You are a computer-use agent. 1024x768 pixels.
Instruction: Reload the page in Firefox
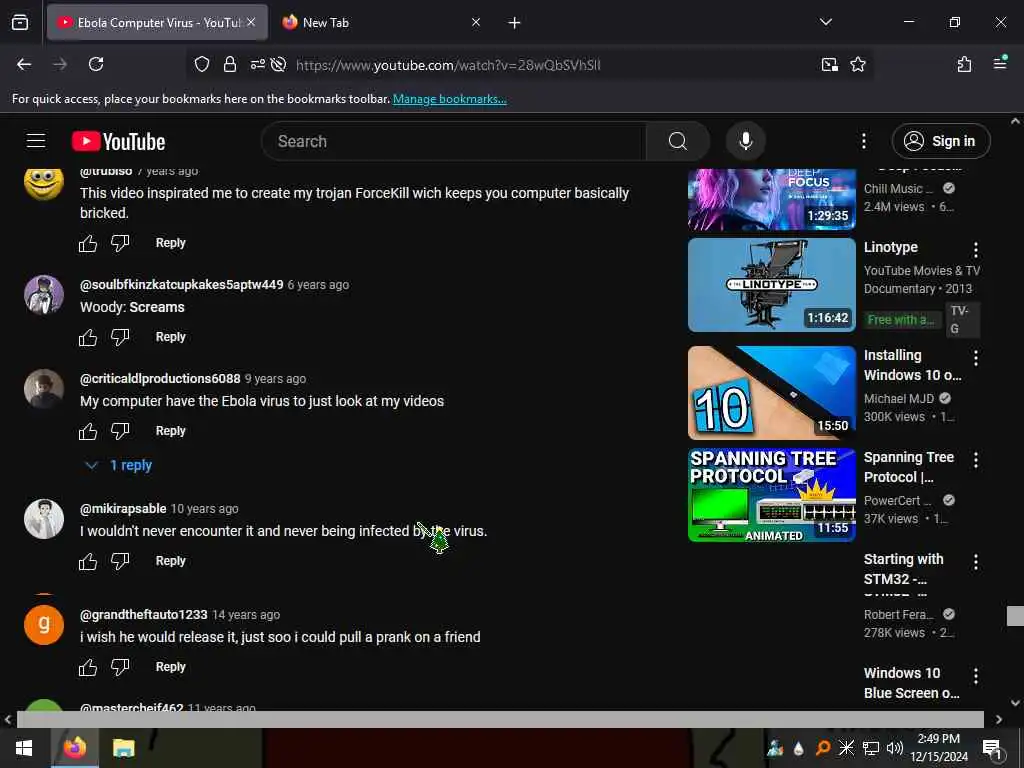click(x=96, y=64)
